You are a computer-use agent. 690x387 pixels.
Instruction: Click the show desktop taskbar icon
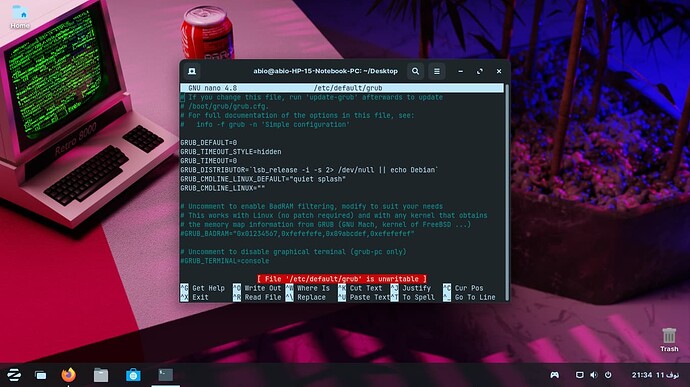pyautogui.click(x=40, y=375)
